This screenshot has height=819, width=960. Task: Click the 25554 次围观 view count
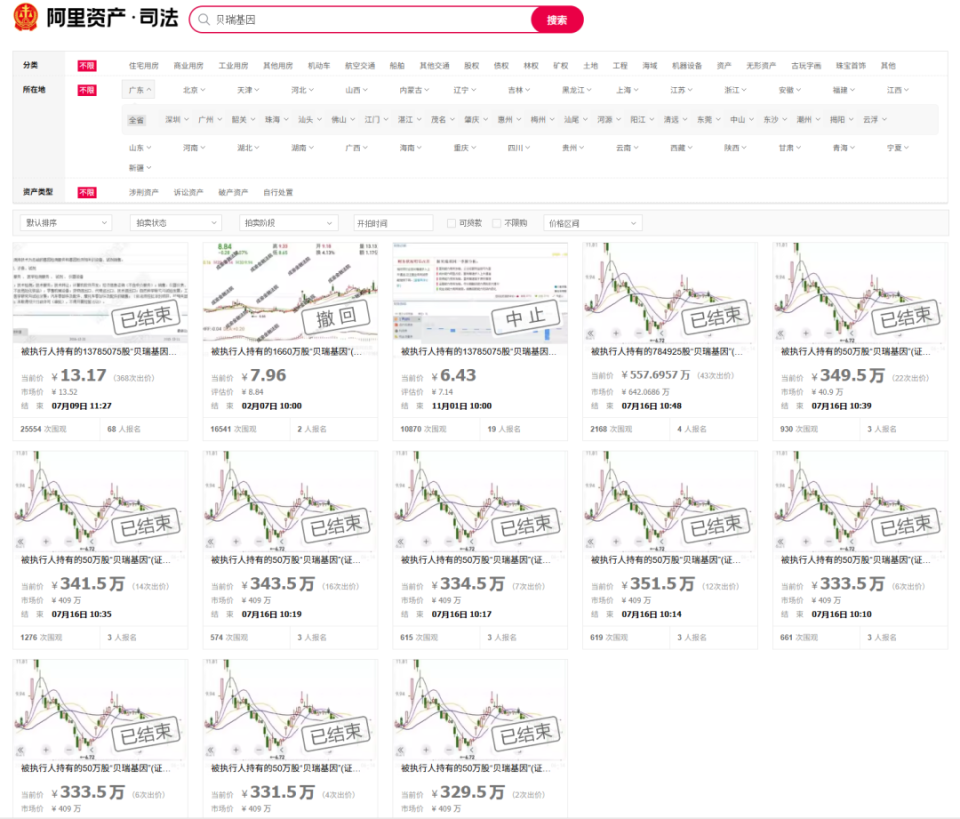click(x=43, y=429)
